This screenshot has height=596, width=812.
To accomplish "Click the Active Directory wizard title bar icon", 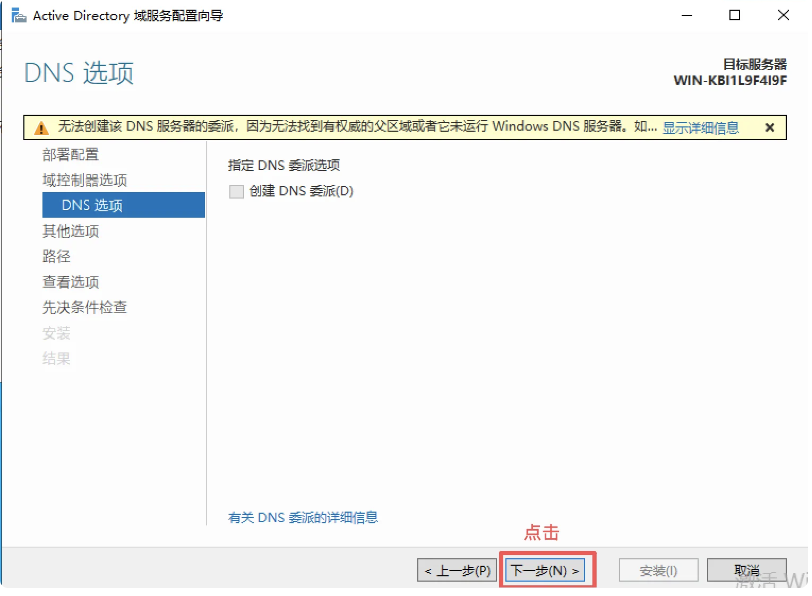I will click(x=18, y=16).
